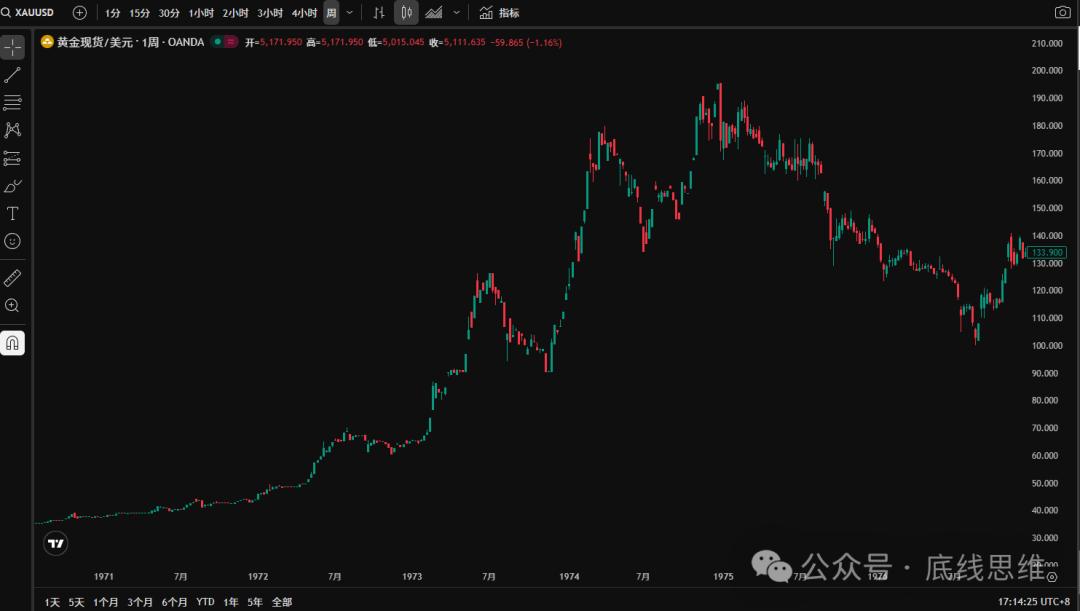Click the gold symbol icon in legend

pos(47,42)
